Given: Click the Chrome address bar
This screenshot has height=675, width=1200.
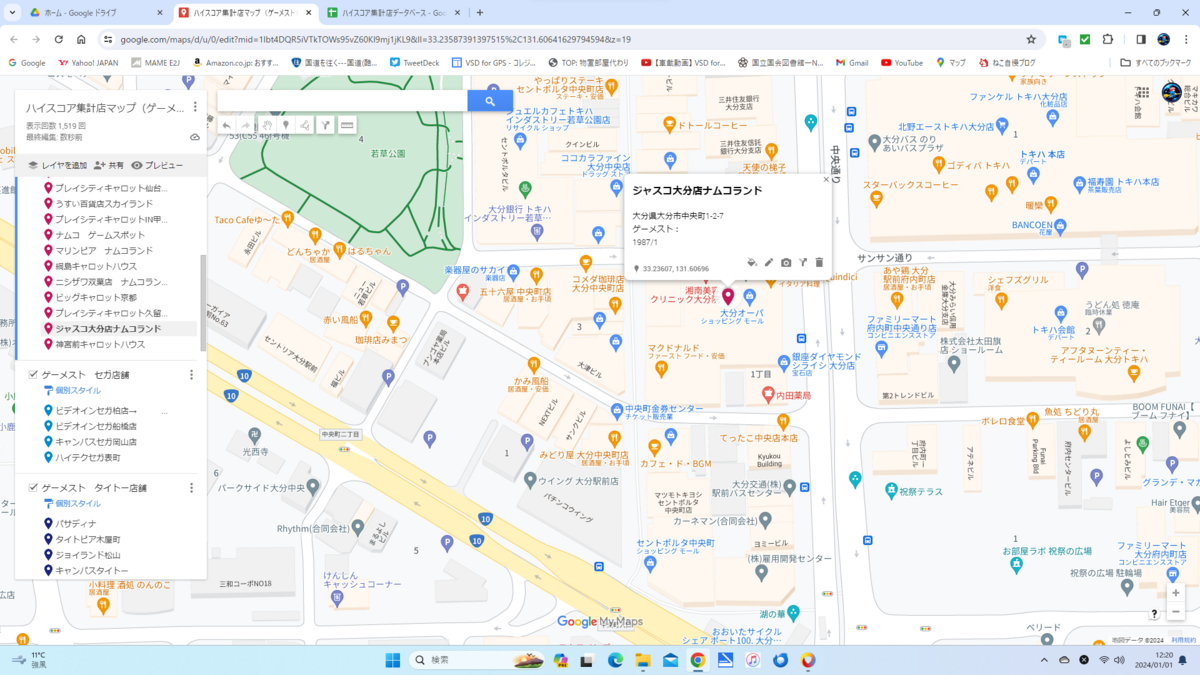Looking at the screenshot, I should coord(570,39).
